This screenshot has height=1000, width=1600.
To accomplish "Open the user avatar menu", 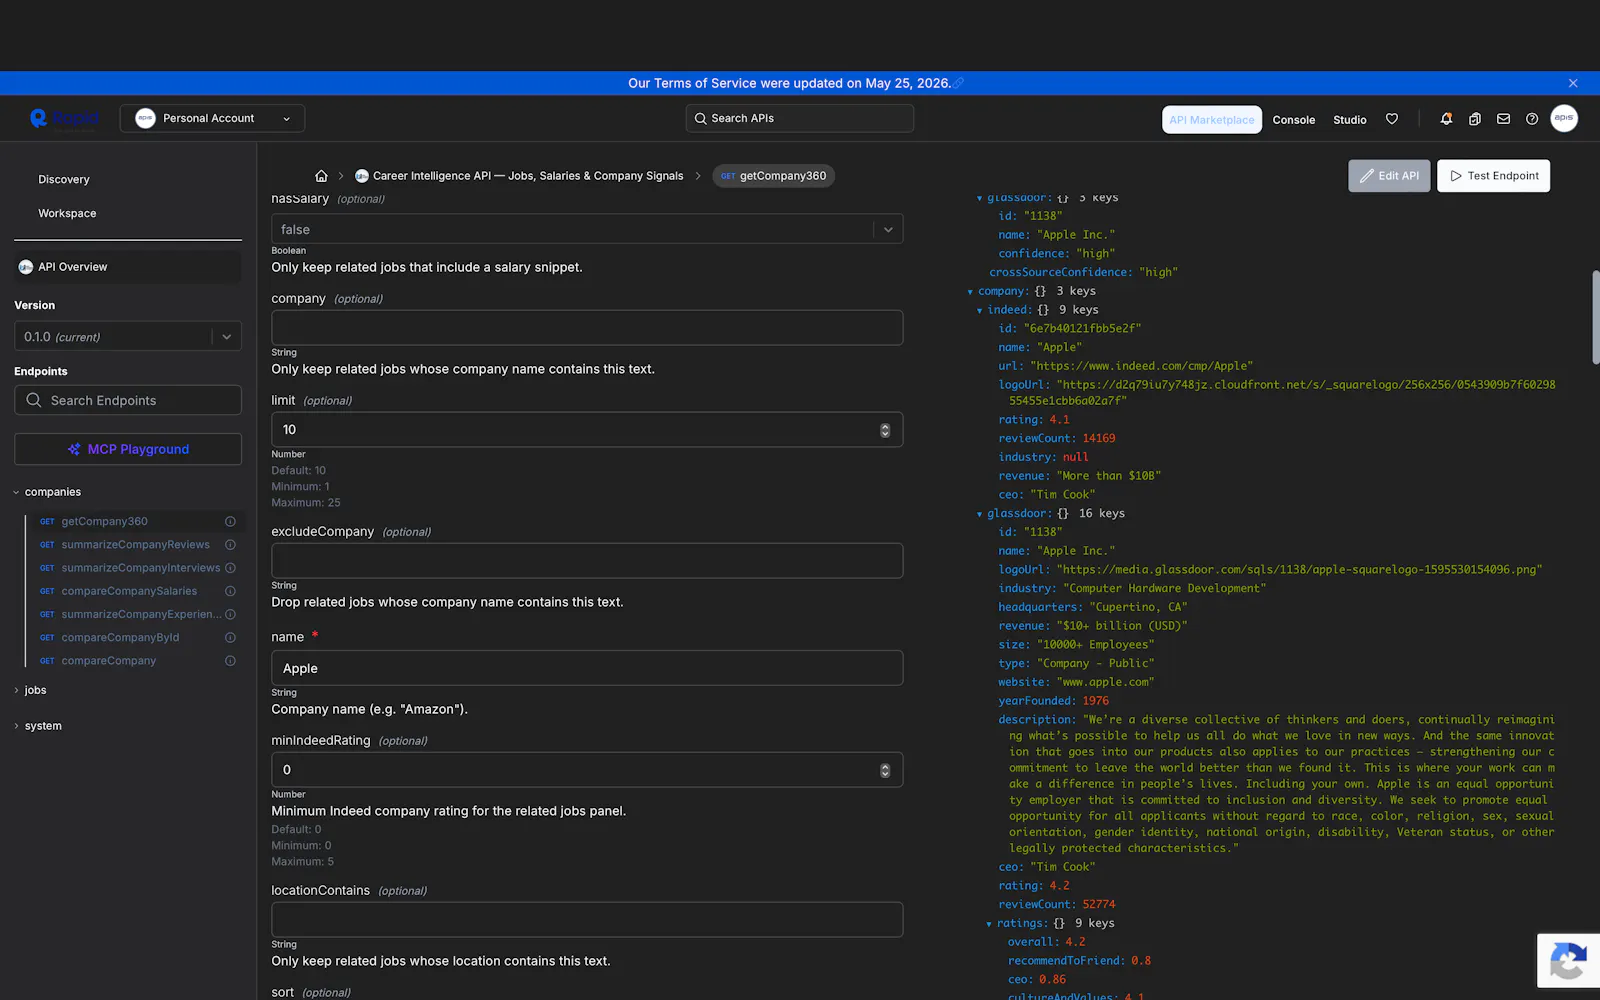I will [1564, 118].
